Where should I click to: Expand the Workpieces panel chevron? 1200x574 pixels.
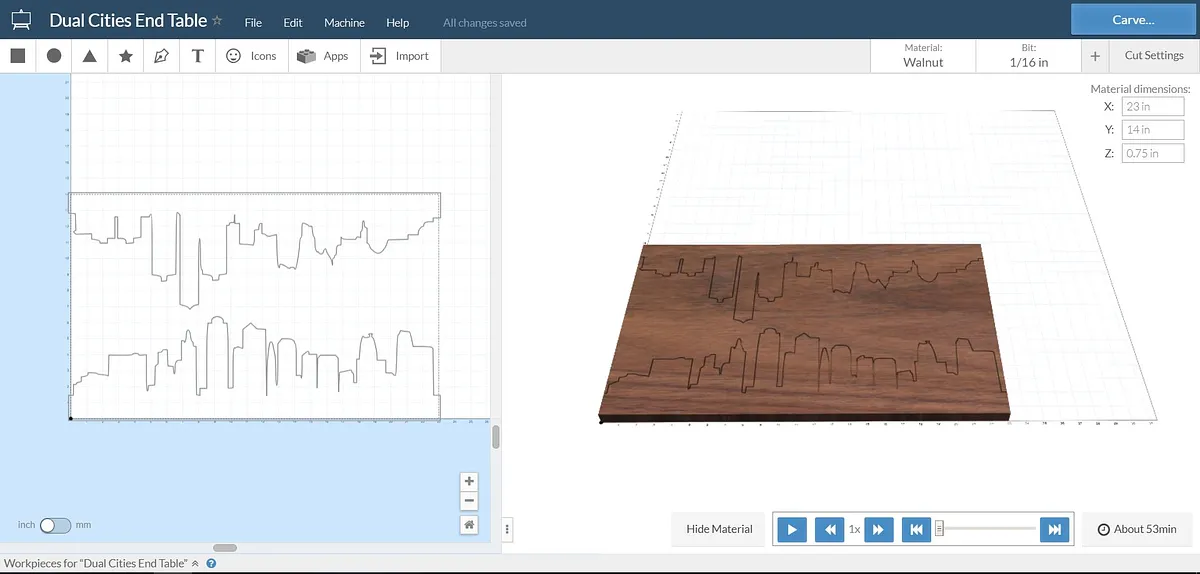[x=195, y=564]
